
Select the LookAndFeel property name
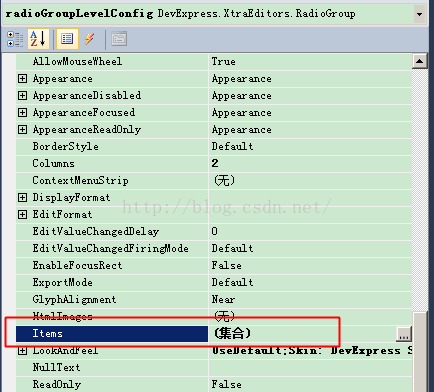tap(65, 351)
